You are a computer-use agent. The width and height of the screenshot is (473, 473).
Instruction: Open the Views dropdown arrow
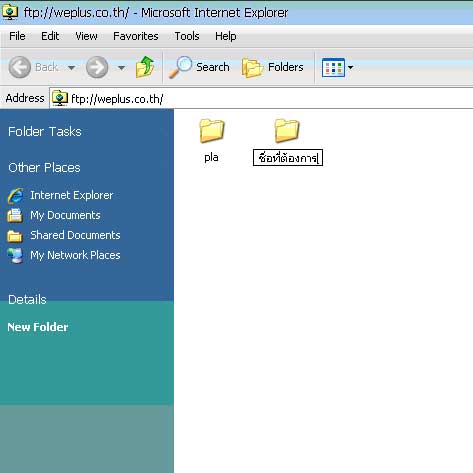pos(350,68)
